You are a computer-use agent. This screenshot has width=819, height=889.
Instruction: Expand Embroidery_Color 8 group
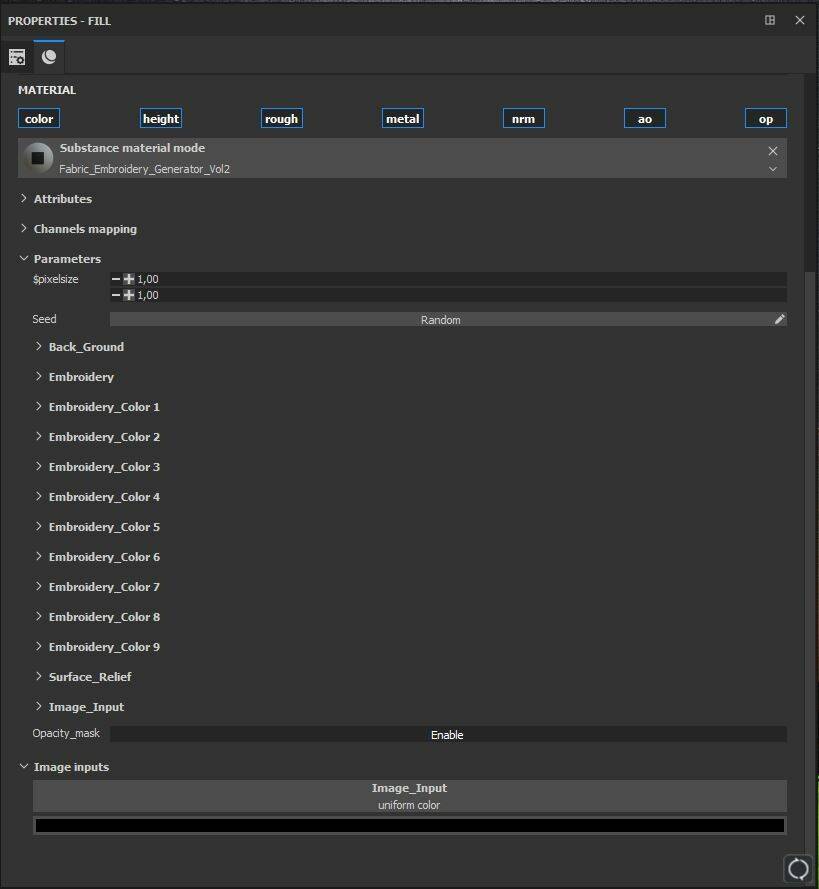coord(39,617)
